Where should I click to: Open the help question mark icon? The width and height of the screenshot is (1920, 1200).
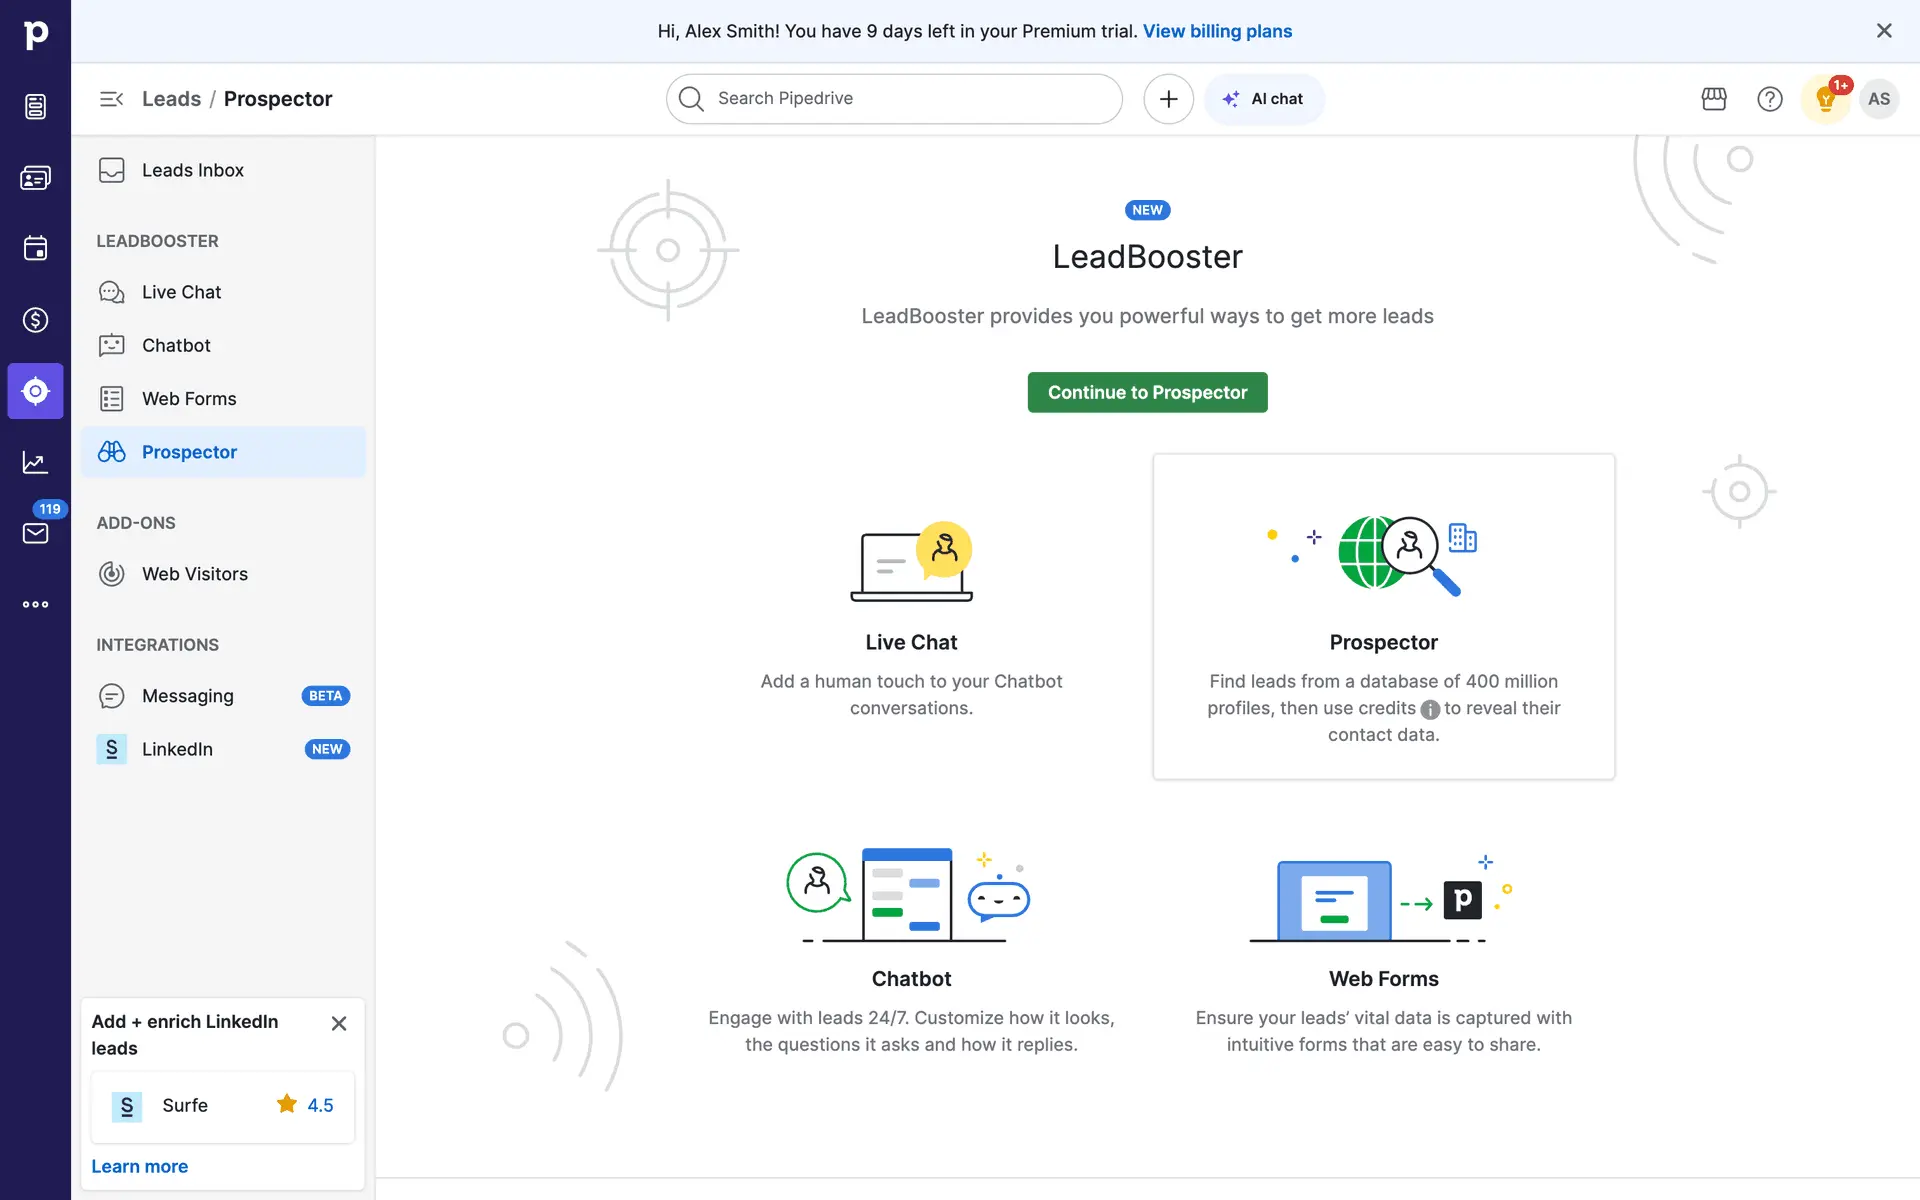[1770, 99]
